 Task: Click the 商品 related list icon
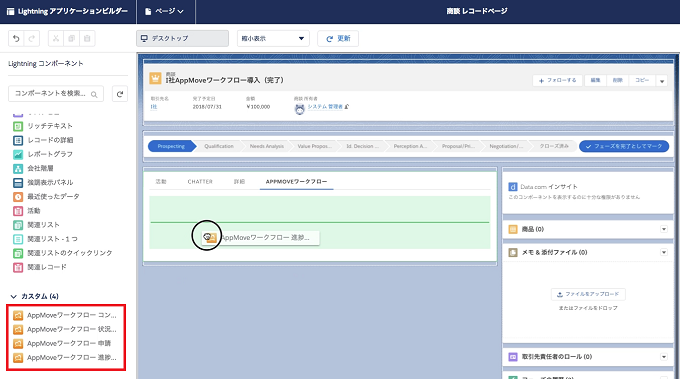pos(513,229)
